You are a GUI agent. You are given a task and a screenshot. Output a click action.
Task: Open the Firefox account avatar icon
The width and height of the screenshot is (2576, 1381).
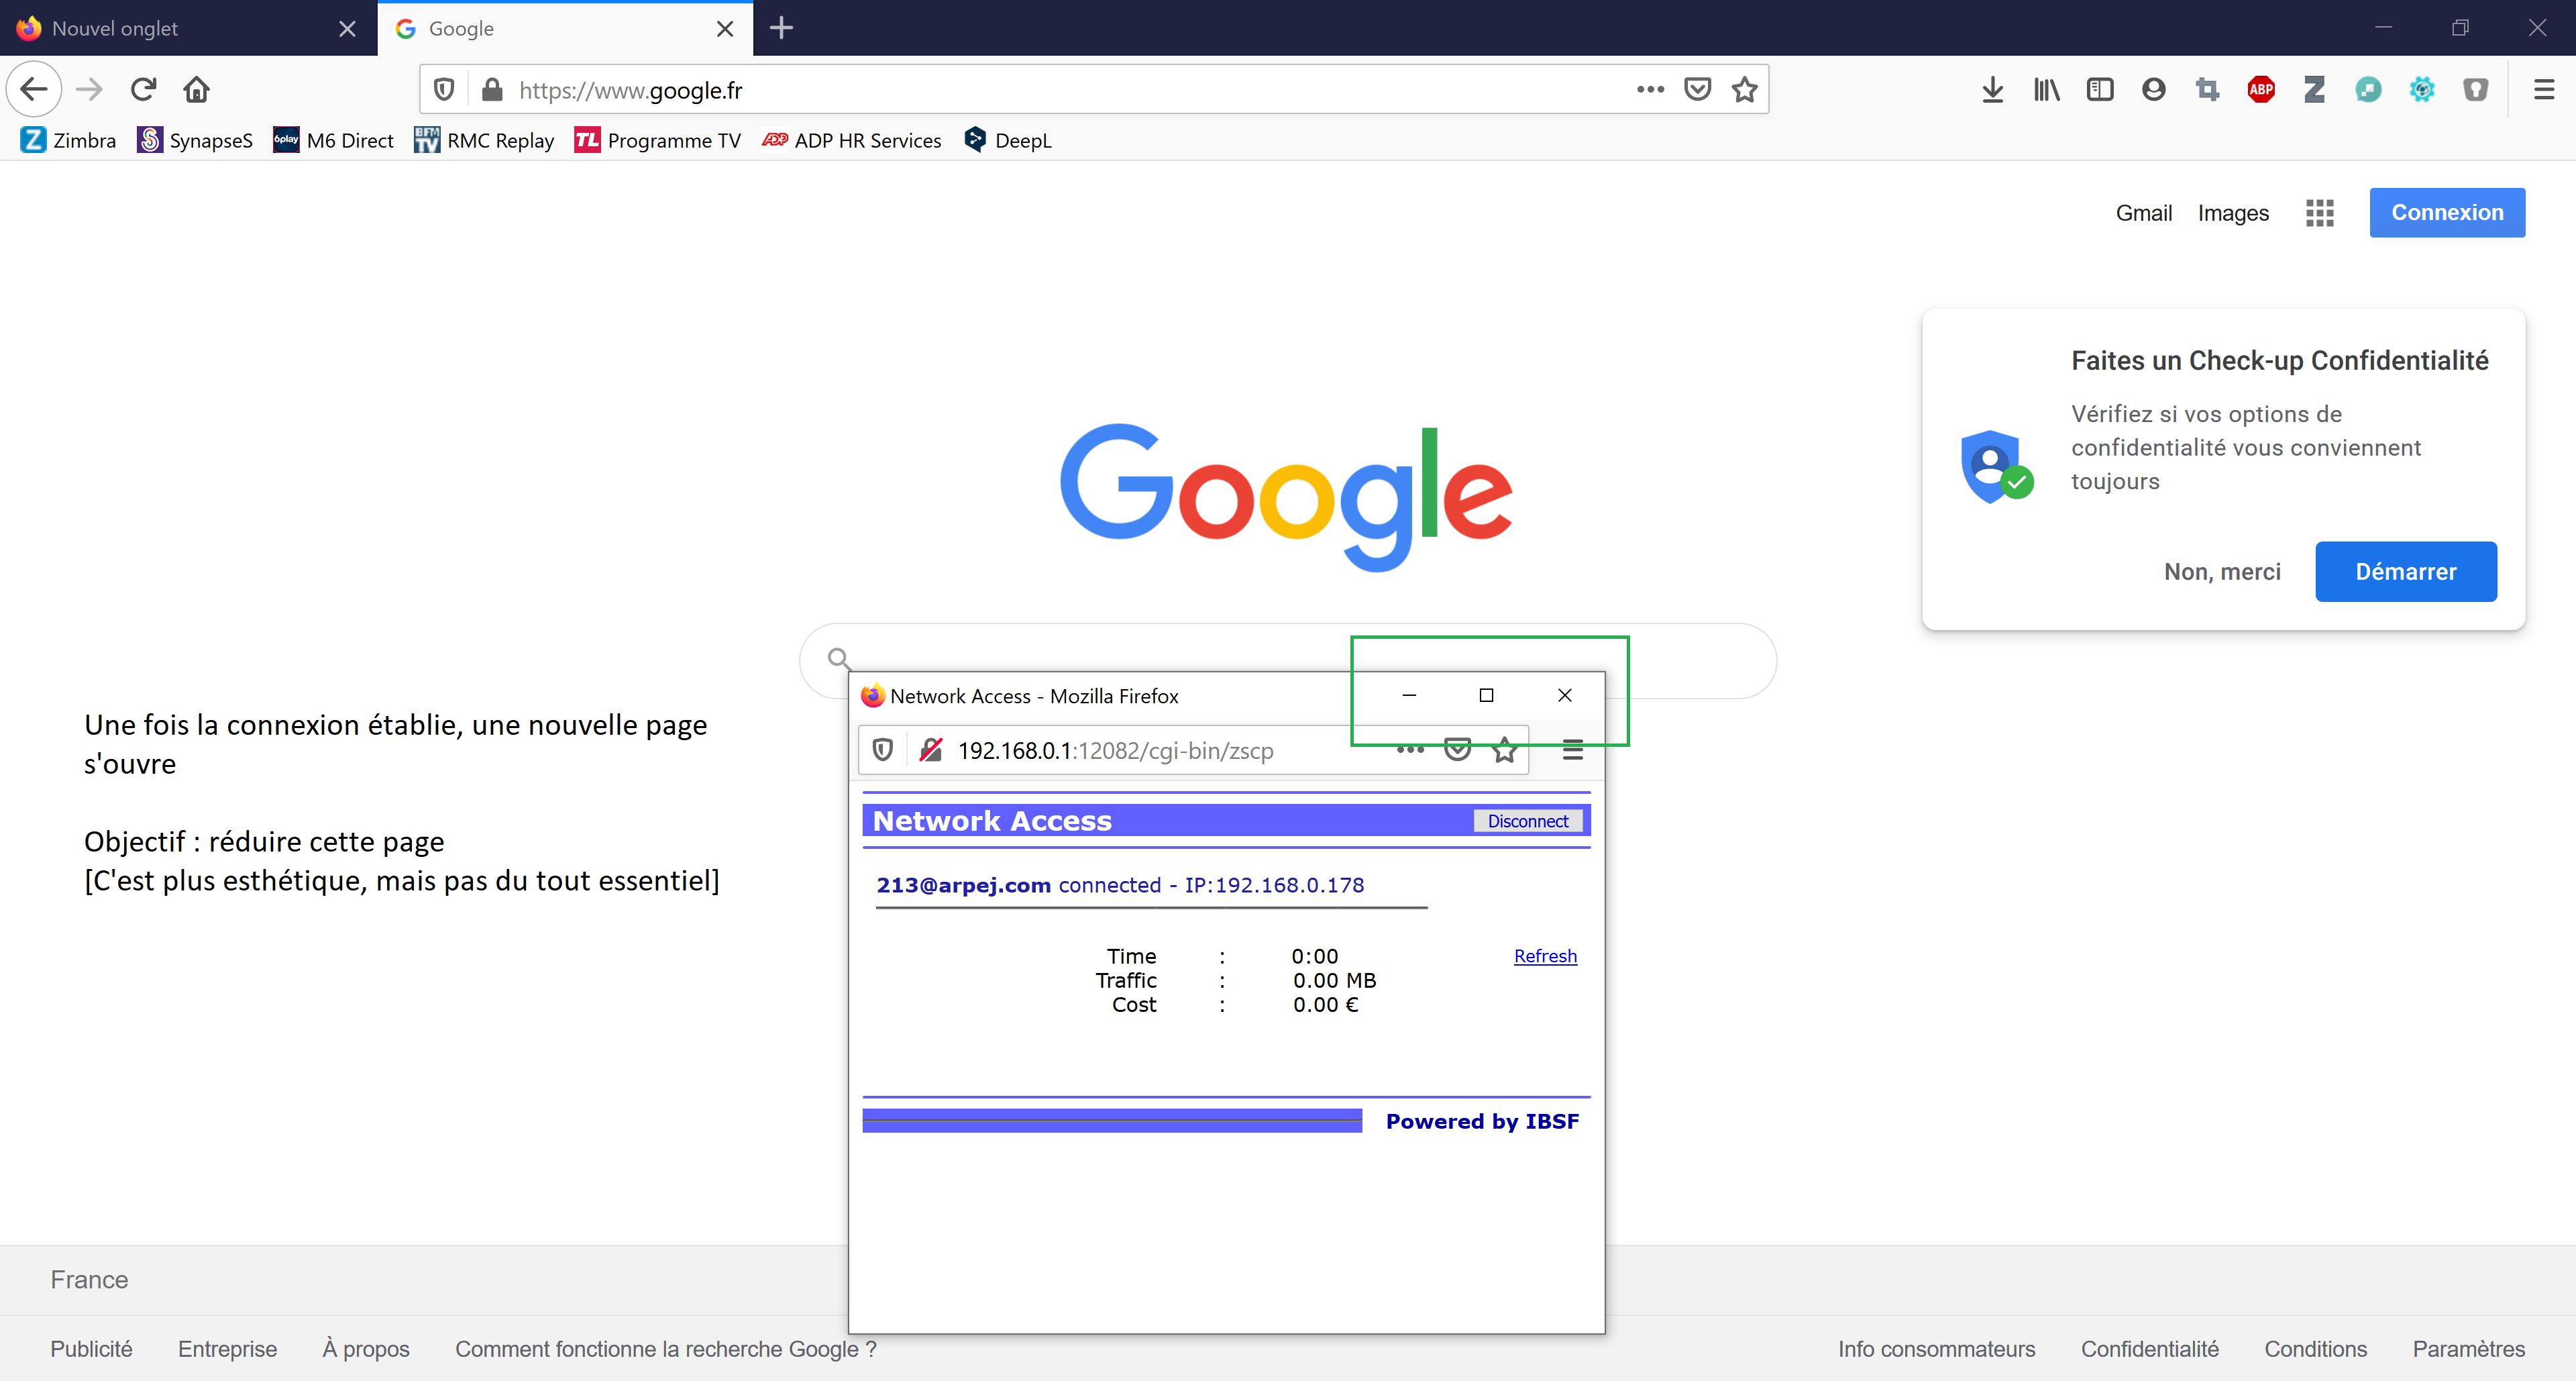(x=2154, y=90)
